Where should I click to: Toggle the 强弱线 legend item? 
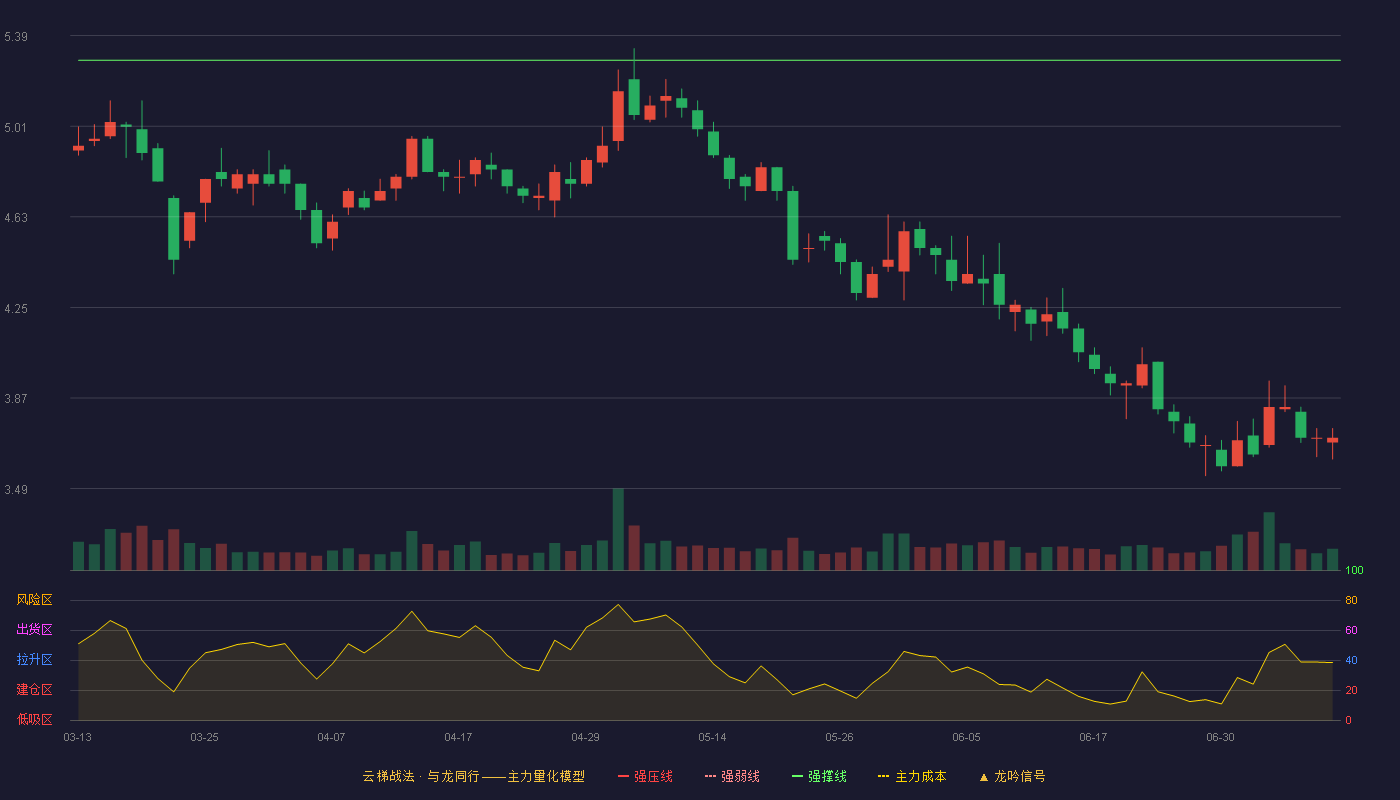coord(732,776)
